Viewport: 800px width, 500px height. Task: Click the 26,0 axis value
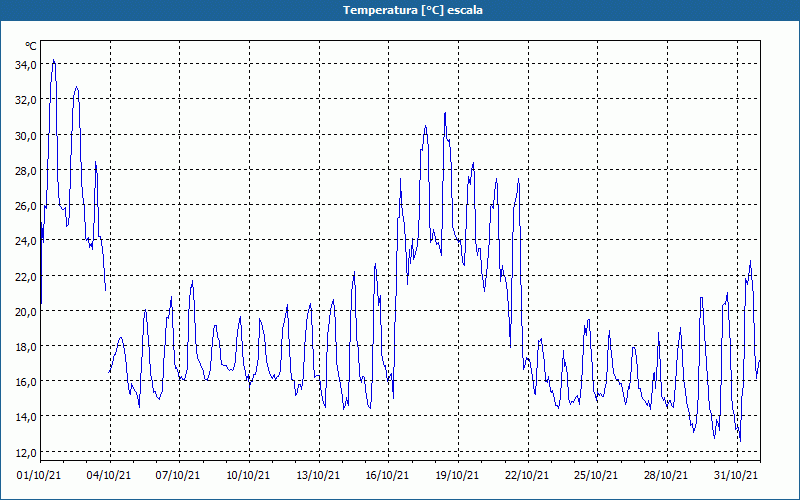pos(26,206)
